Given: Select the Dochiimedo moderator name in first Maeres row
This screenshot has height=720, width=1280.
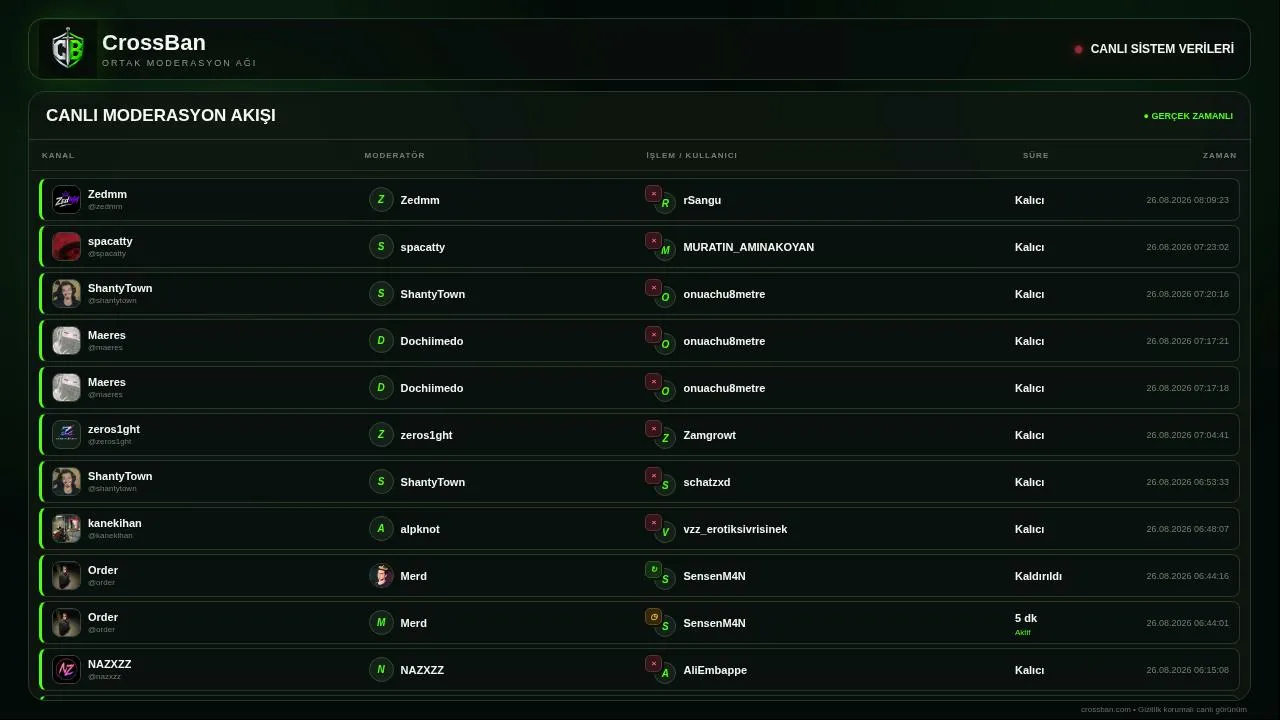Looking at the screenshot, I should coord(432,341).
